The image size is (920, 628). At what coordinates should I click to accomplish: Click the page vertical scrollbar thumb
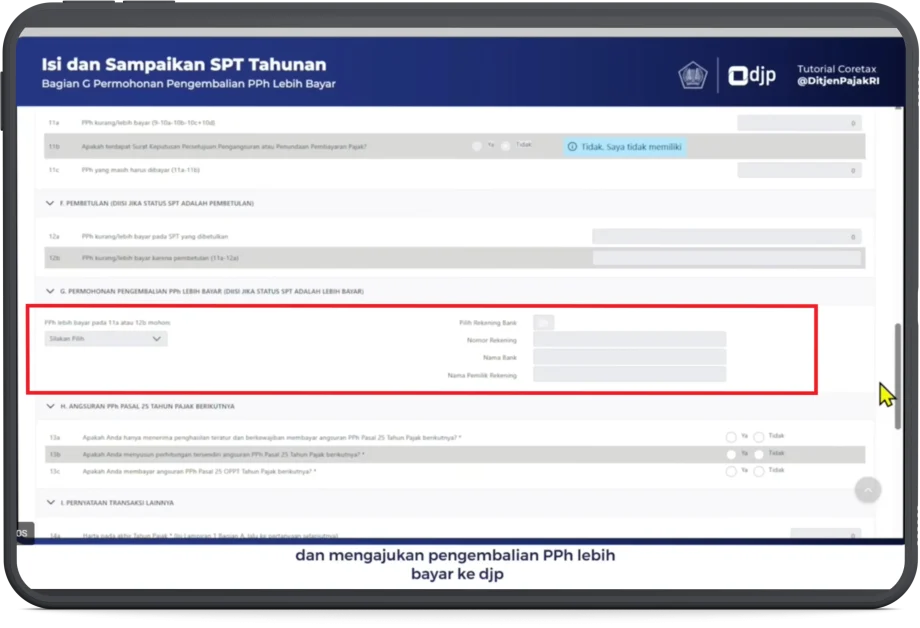(x=897, y=375)
